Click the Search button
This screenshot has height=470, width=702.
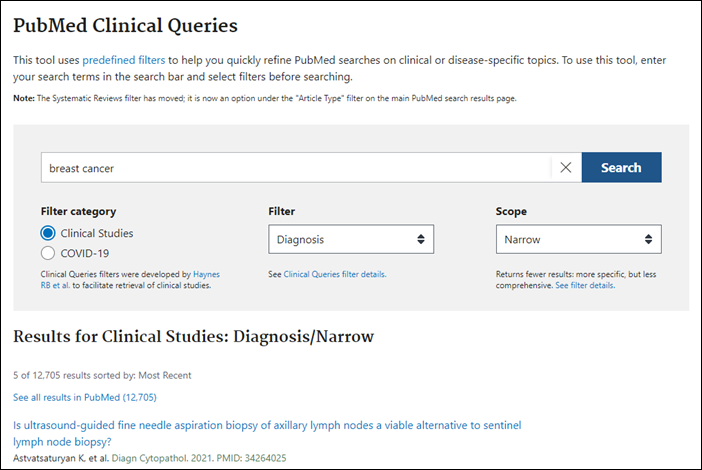click(621, 167)
